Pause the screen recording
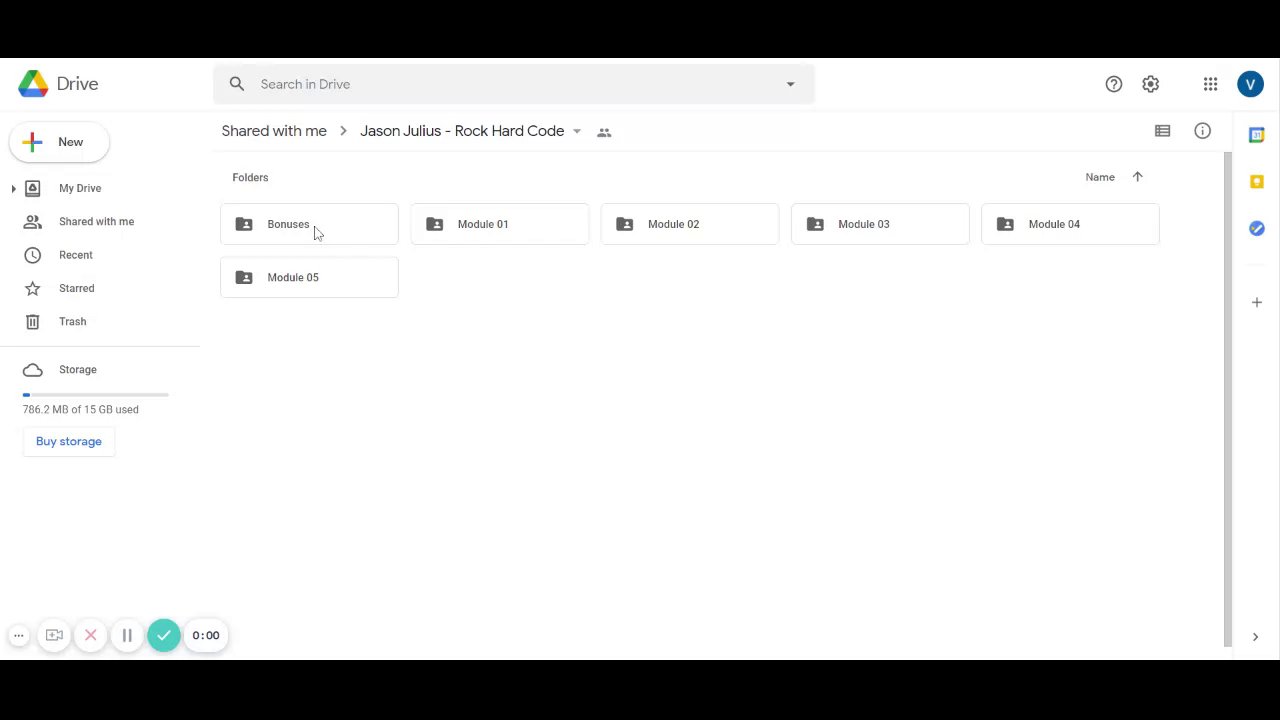1280x720 pixels. point(127,635)
